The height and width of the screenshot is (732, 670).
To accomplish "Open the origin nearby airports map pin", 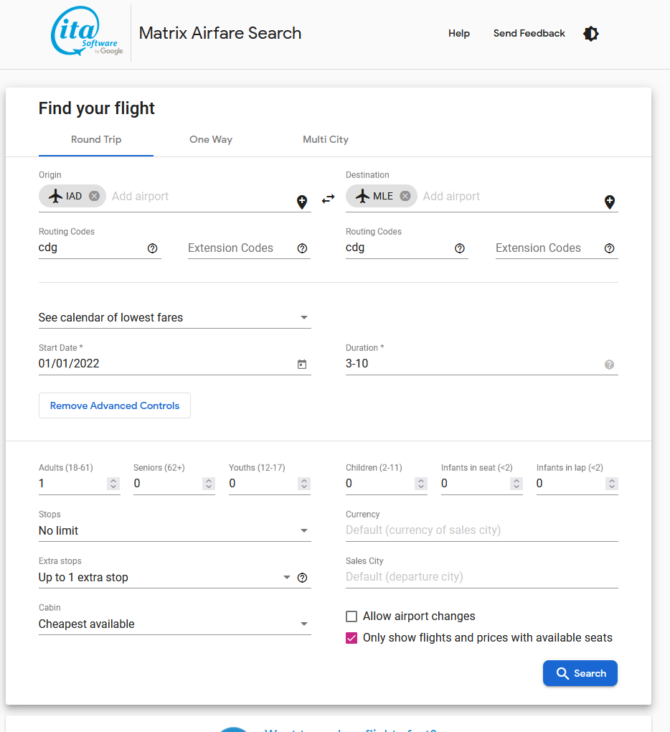I will click(302, 202).
